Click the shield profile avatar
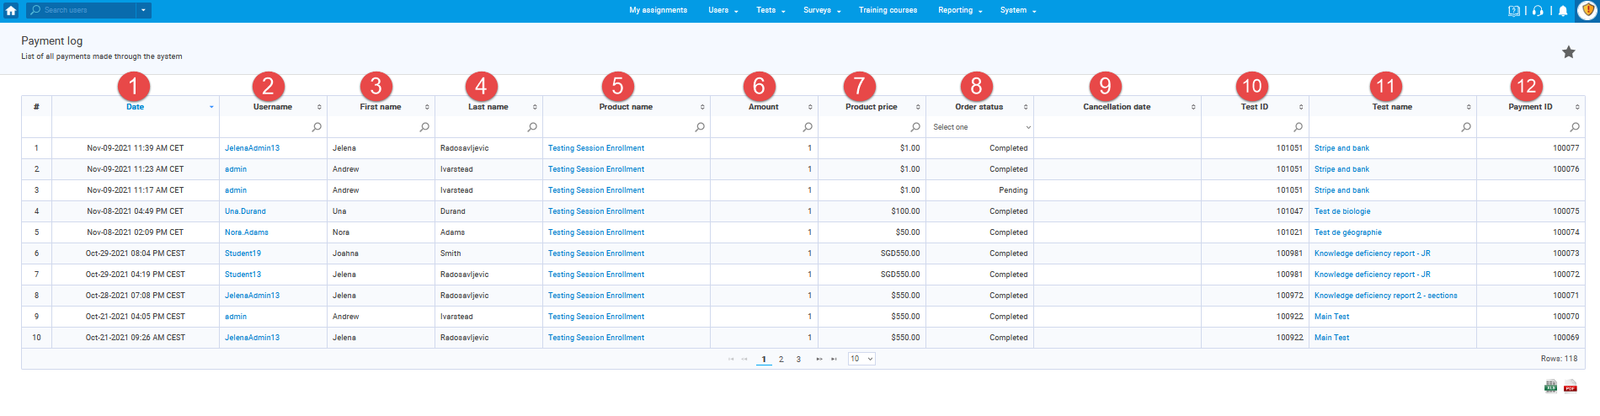 (x=1587, y=10)
